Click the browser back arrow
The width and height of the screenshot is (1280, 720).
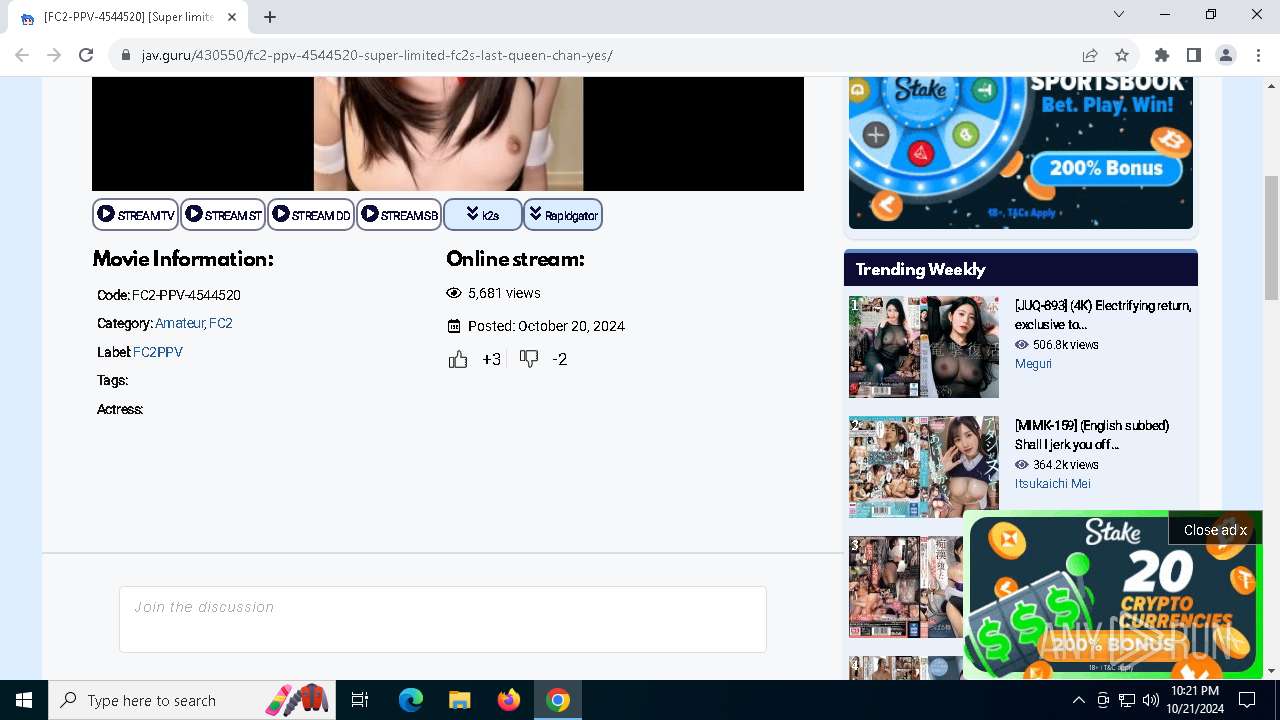pyautogui.click(x=22, y=55)
